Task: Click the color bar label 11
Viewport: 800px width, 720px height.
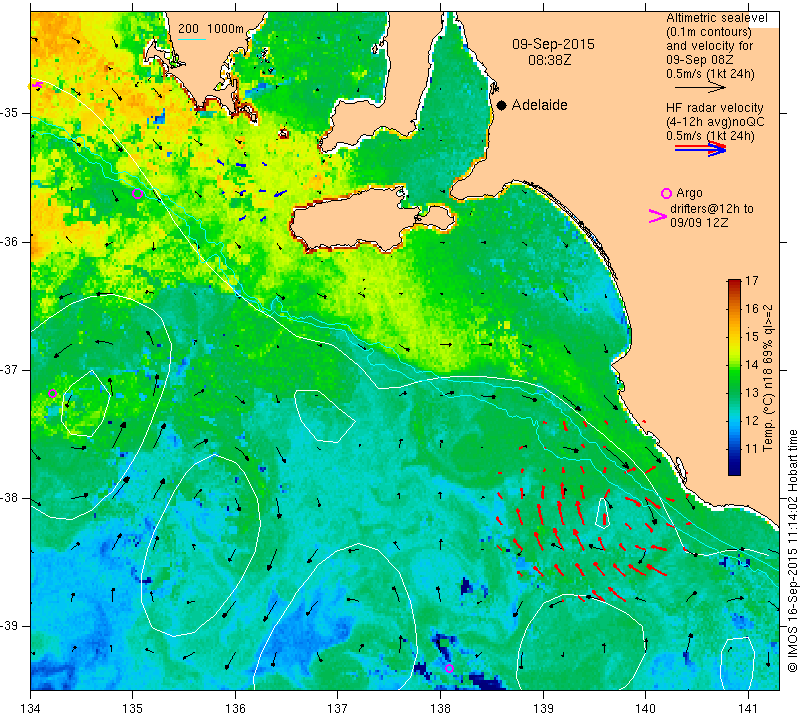Action: tap(752, 449)
